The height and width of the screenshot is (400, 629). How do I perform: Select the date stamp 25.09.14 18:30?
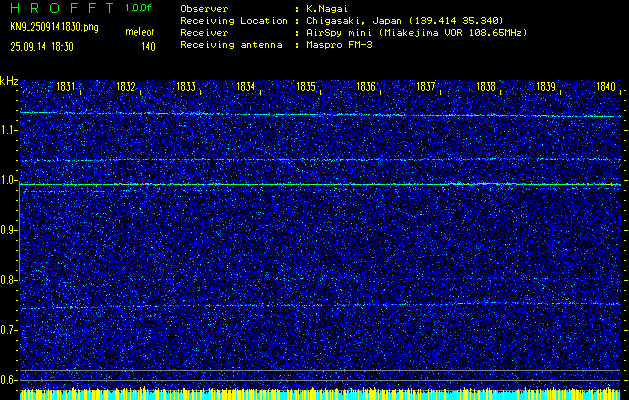(42, 47)
